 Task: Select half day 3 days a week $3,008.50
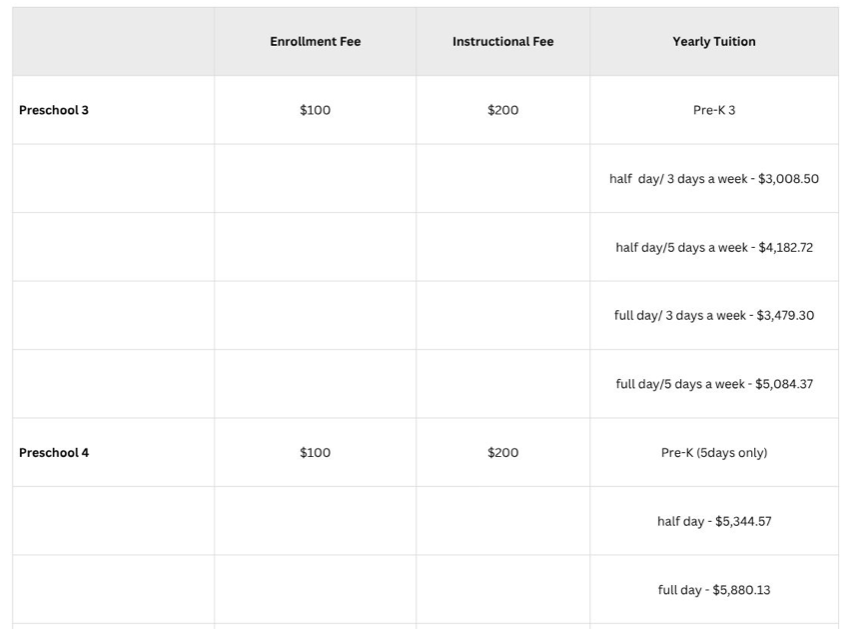pyautogui.click(x=714, y=179)
